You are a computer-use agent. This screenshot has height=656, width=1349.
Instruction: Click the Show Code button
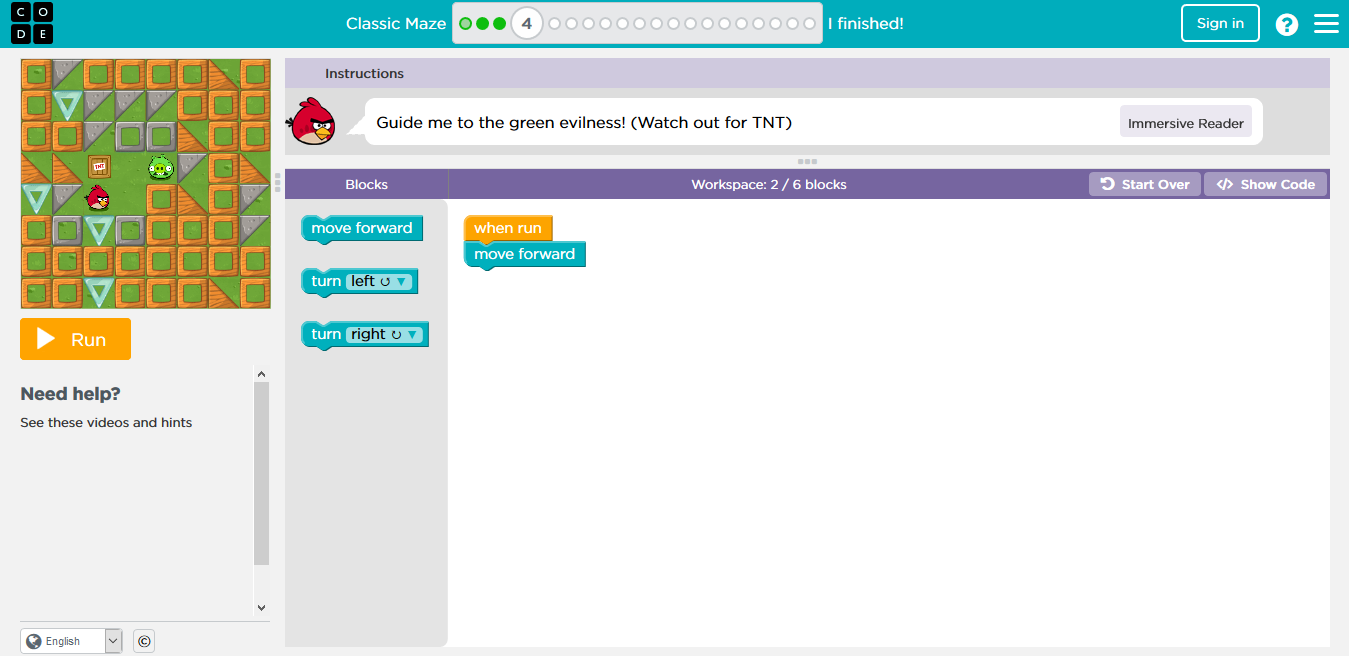pyautogui.click(x=1266, y=184)
